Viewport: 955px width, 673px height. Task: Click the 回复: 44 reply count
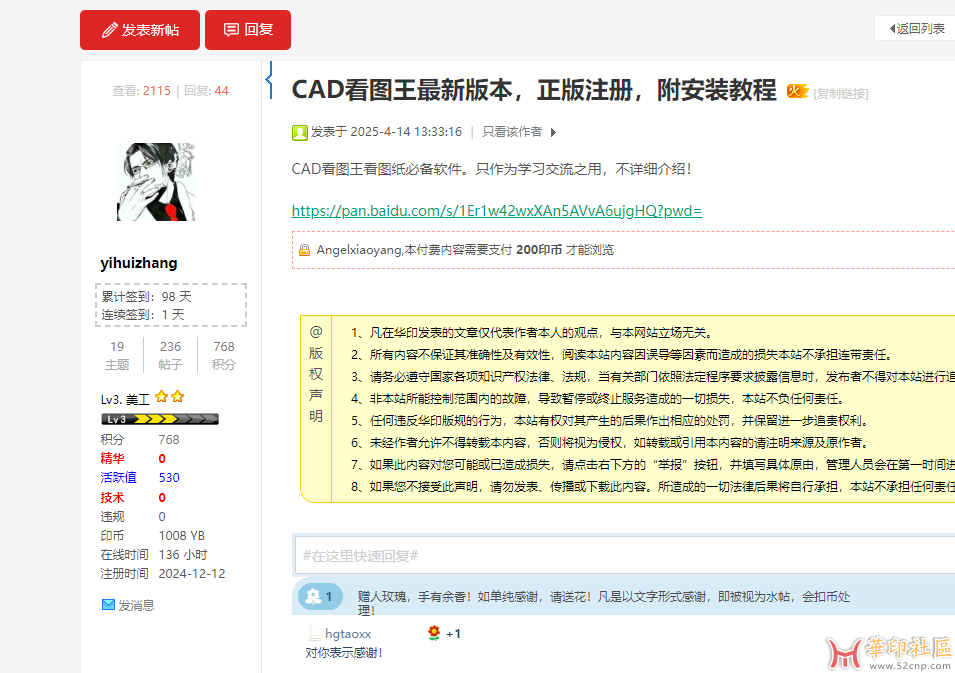(x=206, y=91)
